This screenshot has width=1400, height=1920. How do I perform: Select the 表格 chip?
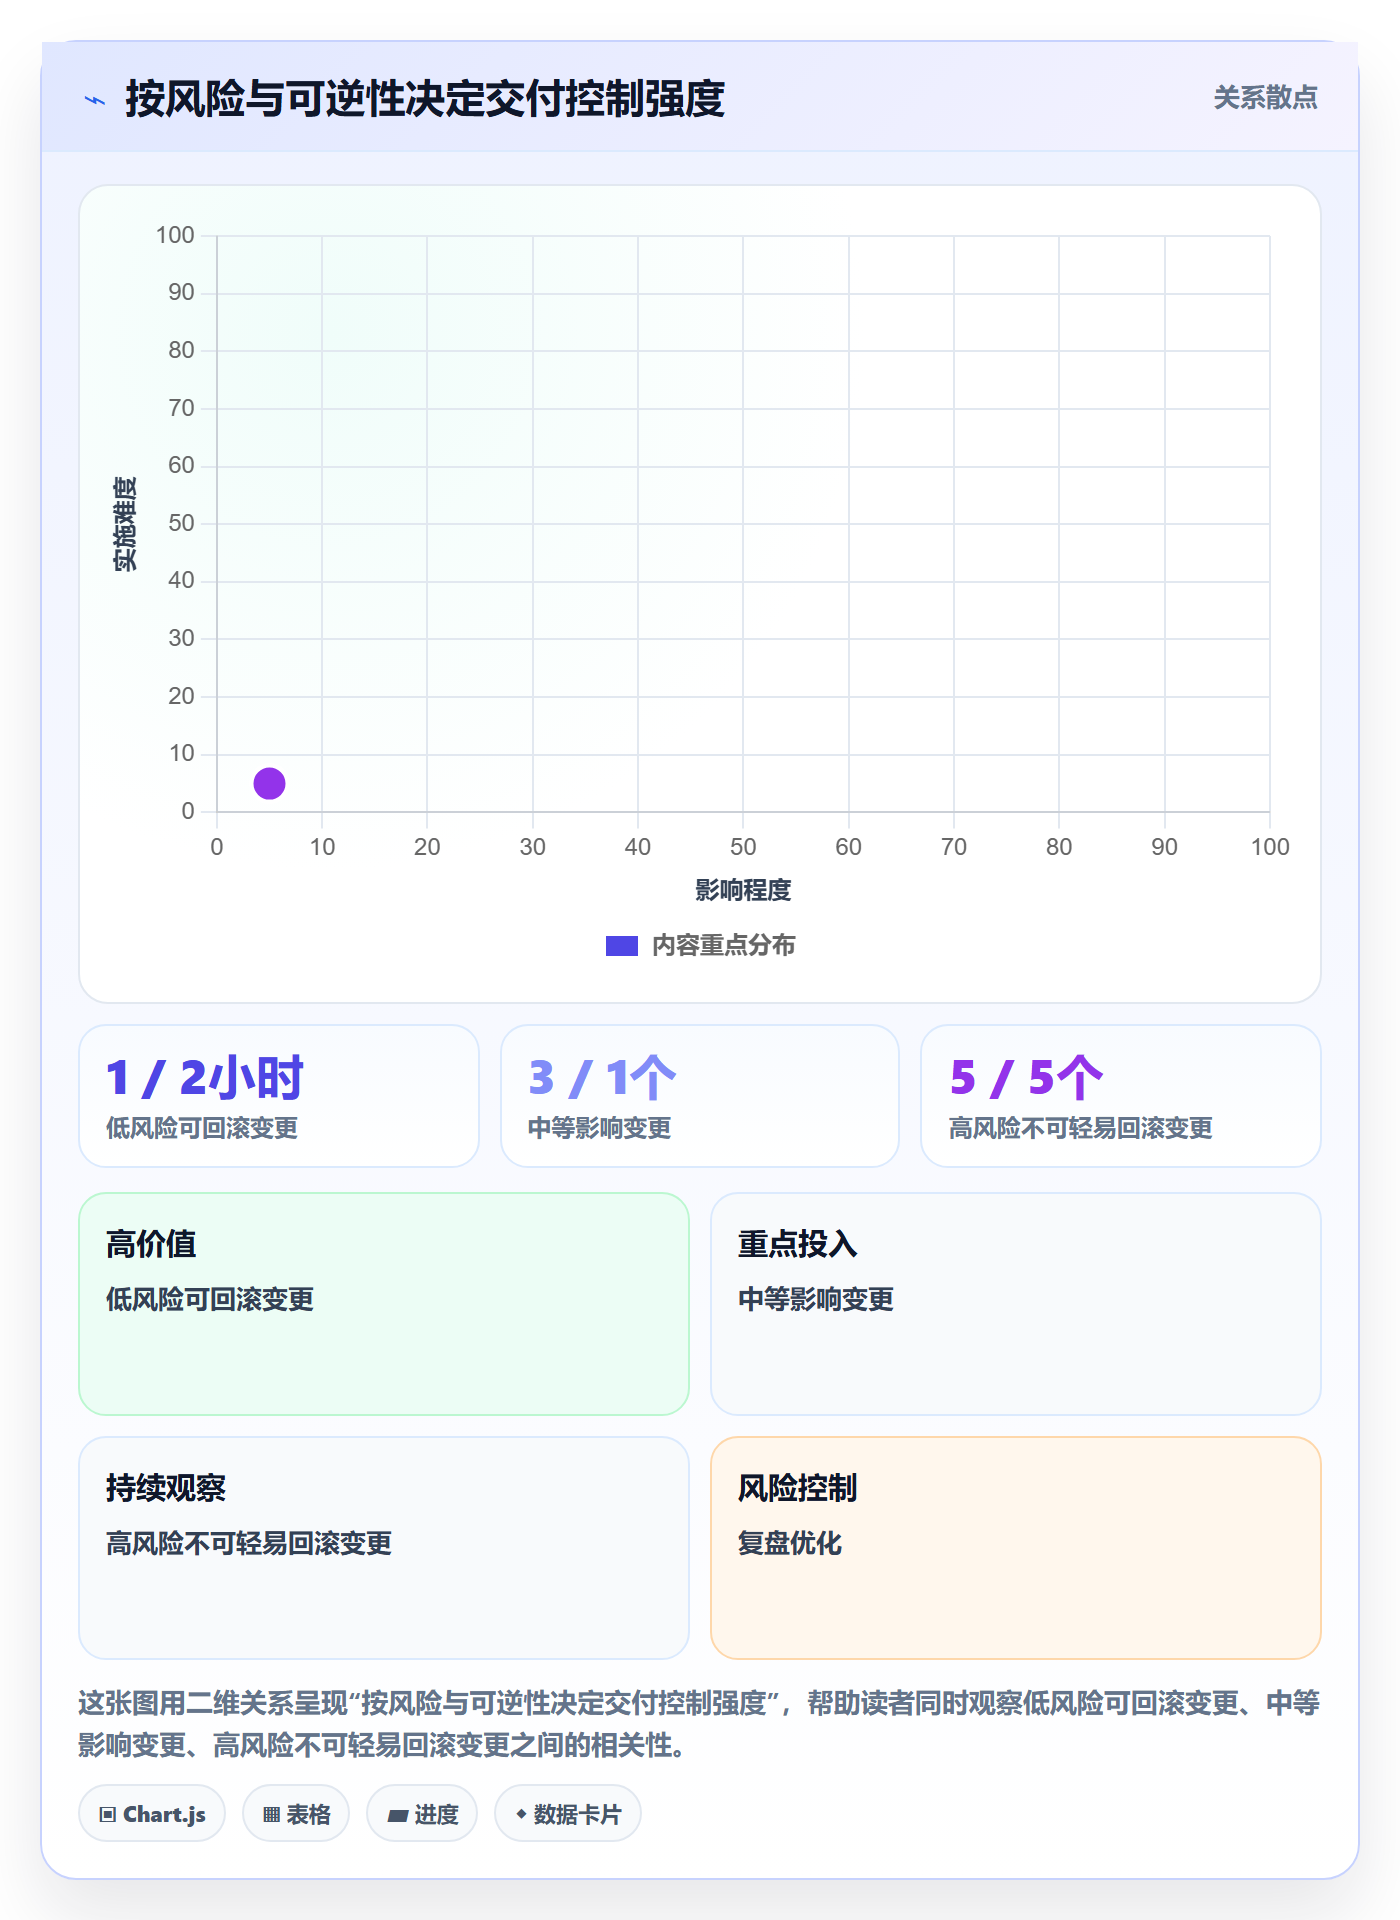296,1814
